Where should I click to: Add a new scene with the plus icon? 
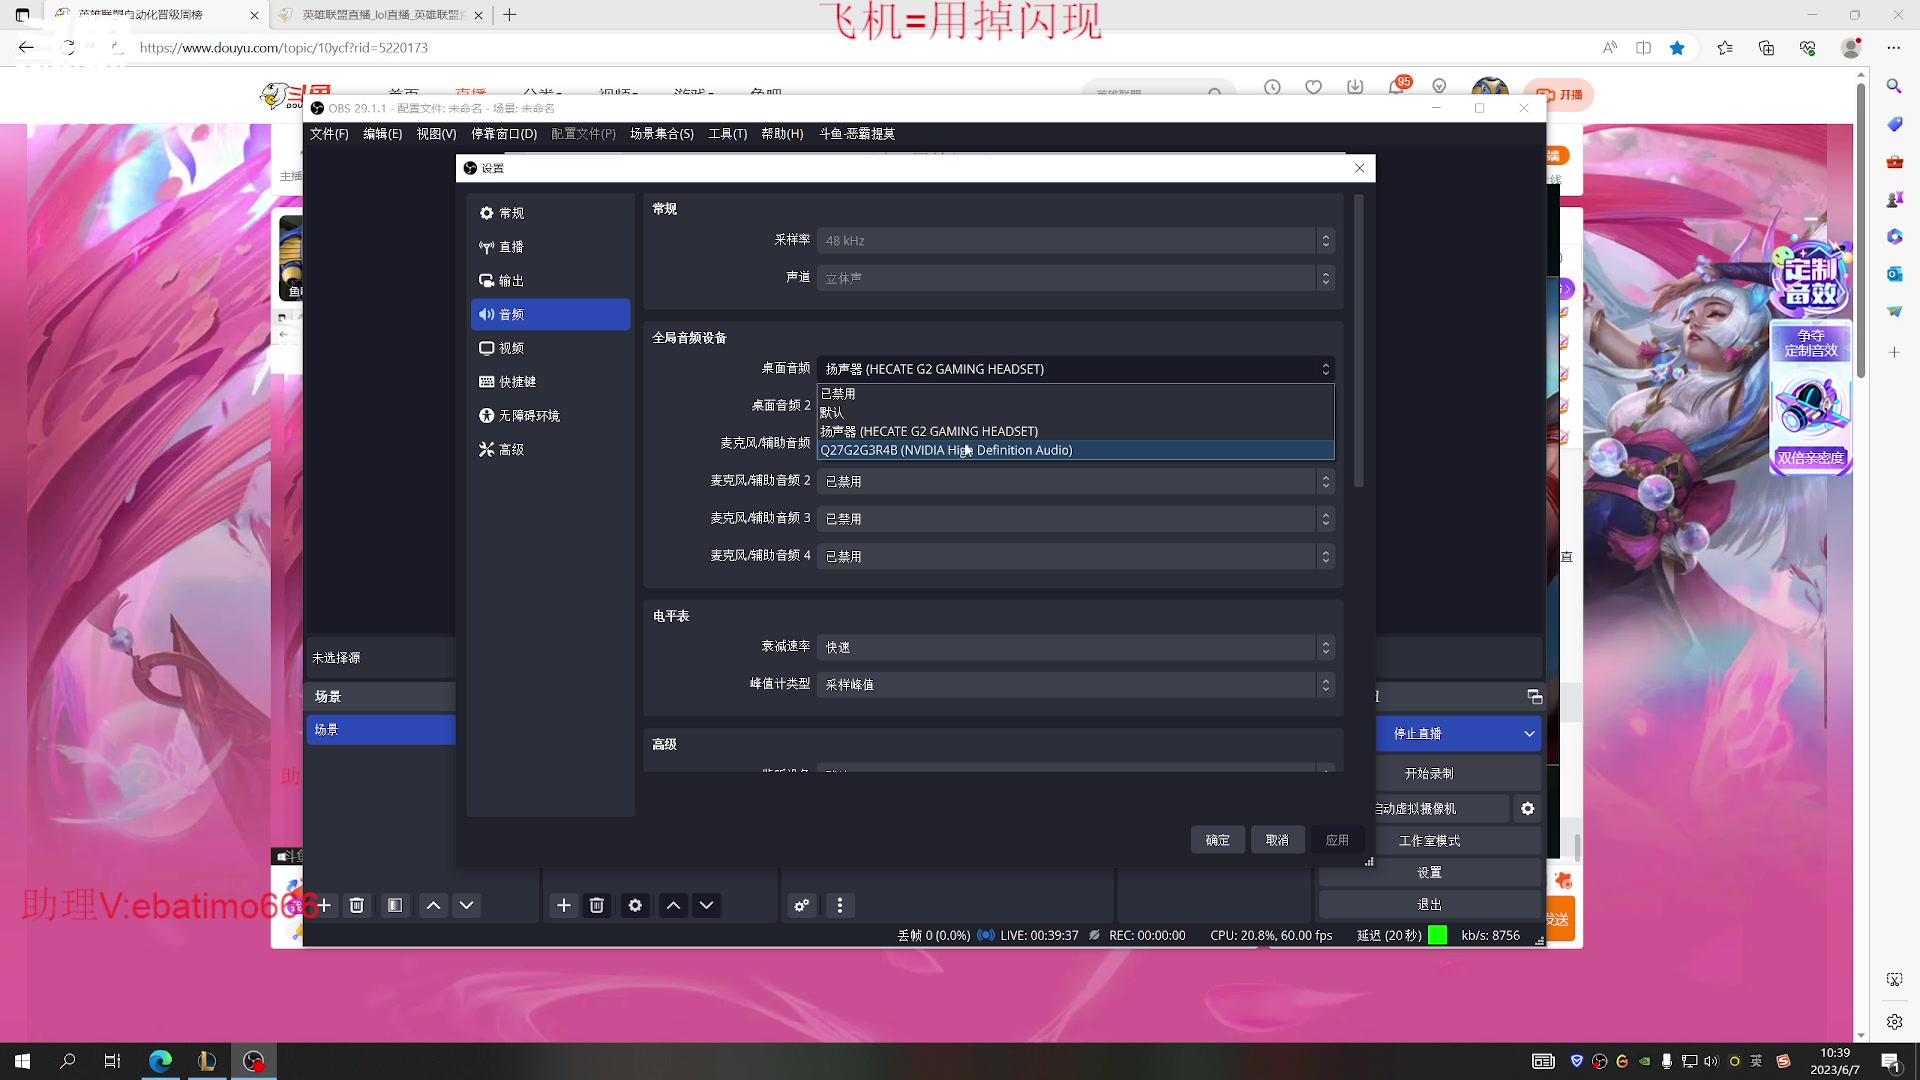324,905
